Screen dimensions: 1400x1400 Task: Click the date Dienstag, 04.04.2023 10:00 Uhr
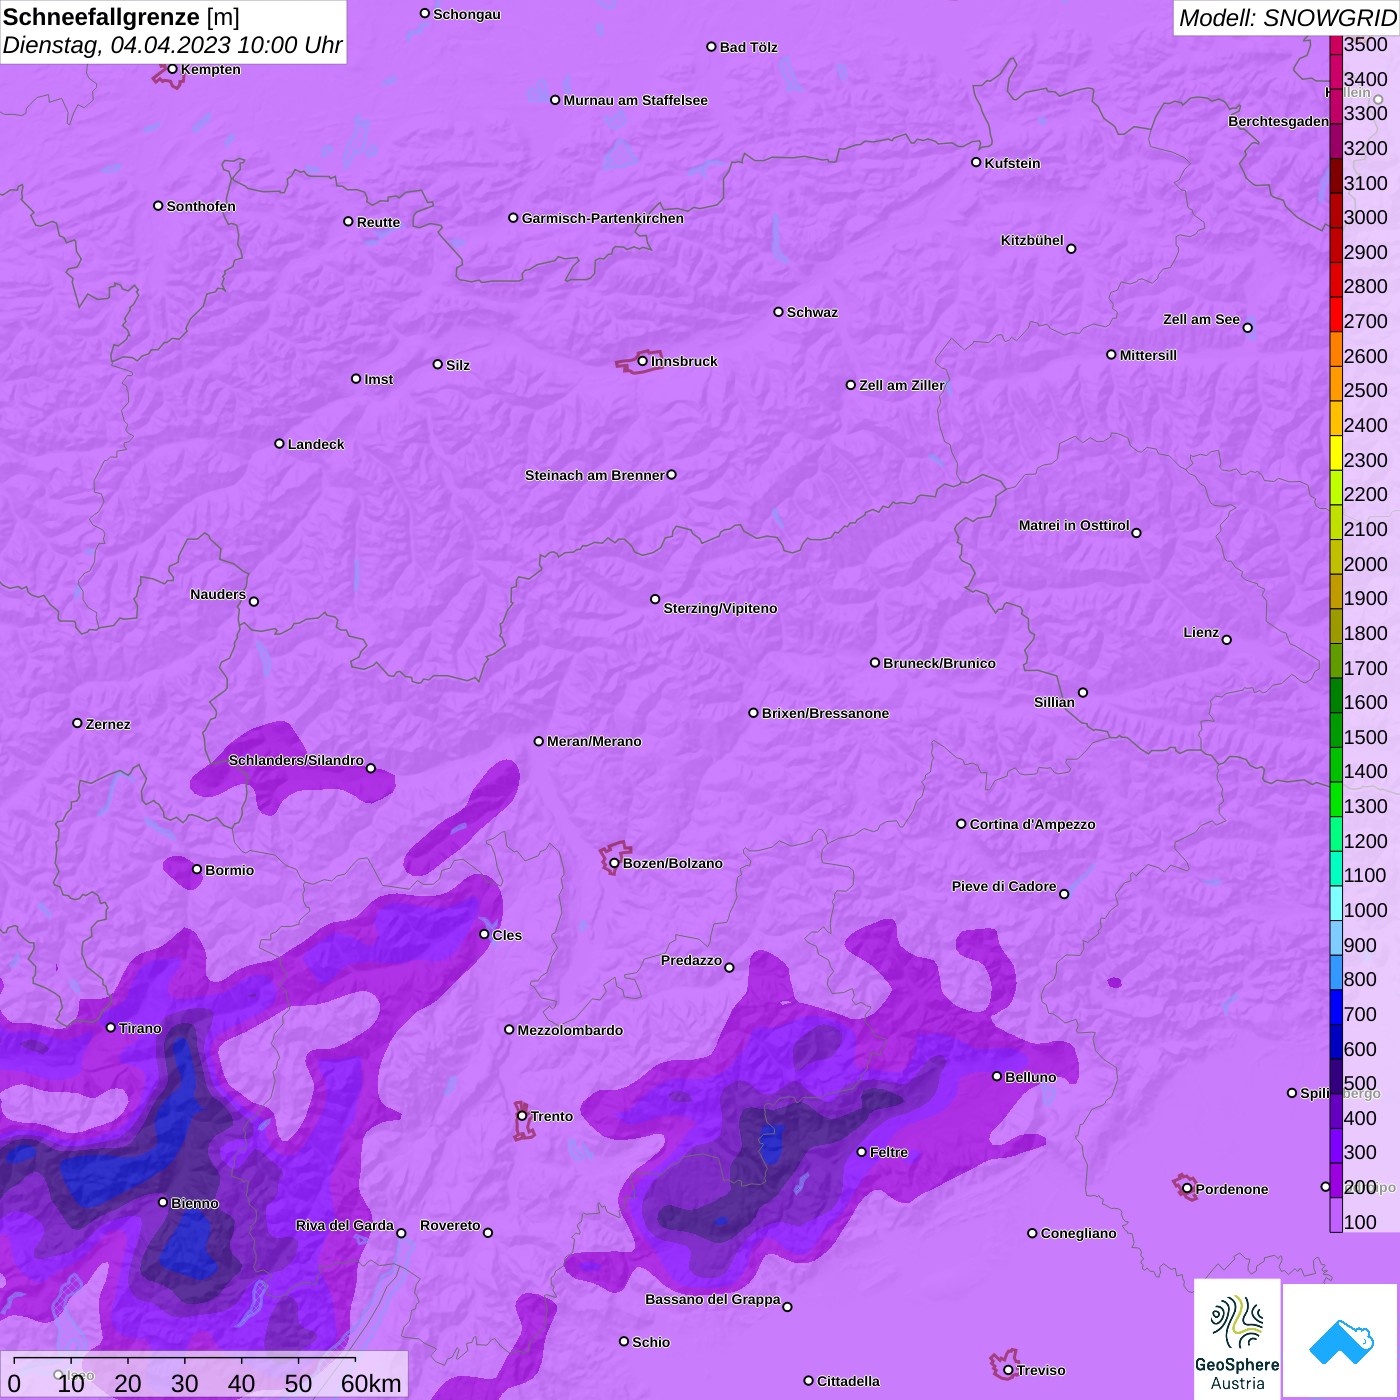click(172, 46)
